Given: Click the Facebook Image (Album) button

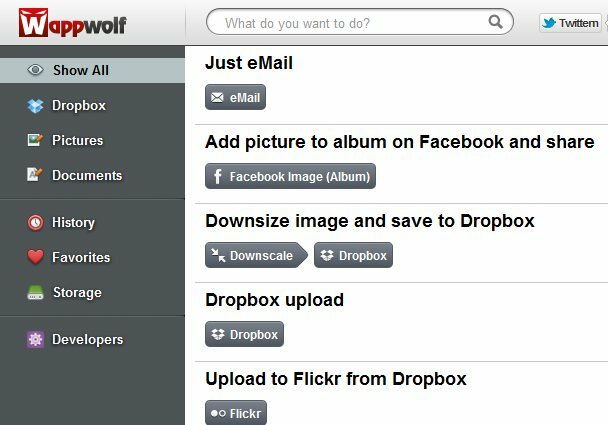Looking at the screenshot, I should [x=290, y=176].
